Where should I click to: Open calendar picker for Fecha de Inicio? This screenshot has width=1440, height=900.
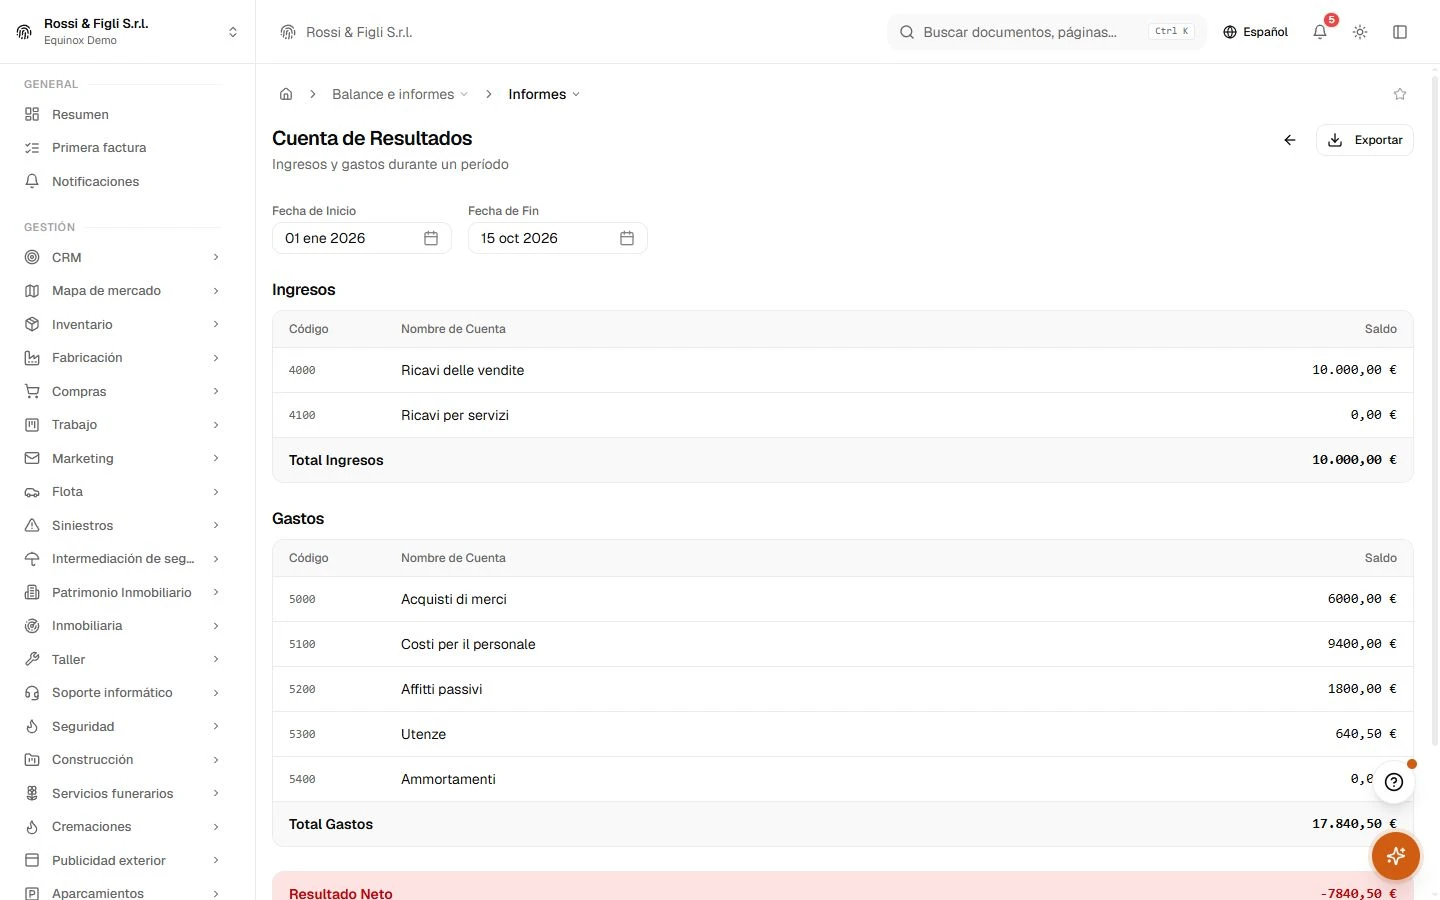[x=431, y=238]
